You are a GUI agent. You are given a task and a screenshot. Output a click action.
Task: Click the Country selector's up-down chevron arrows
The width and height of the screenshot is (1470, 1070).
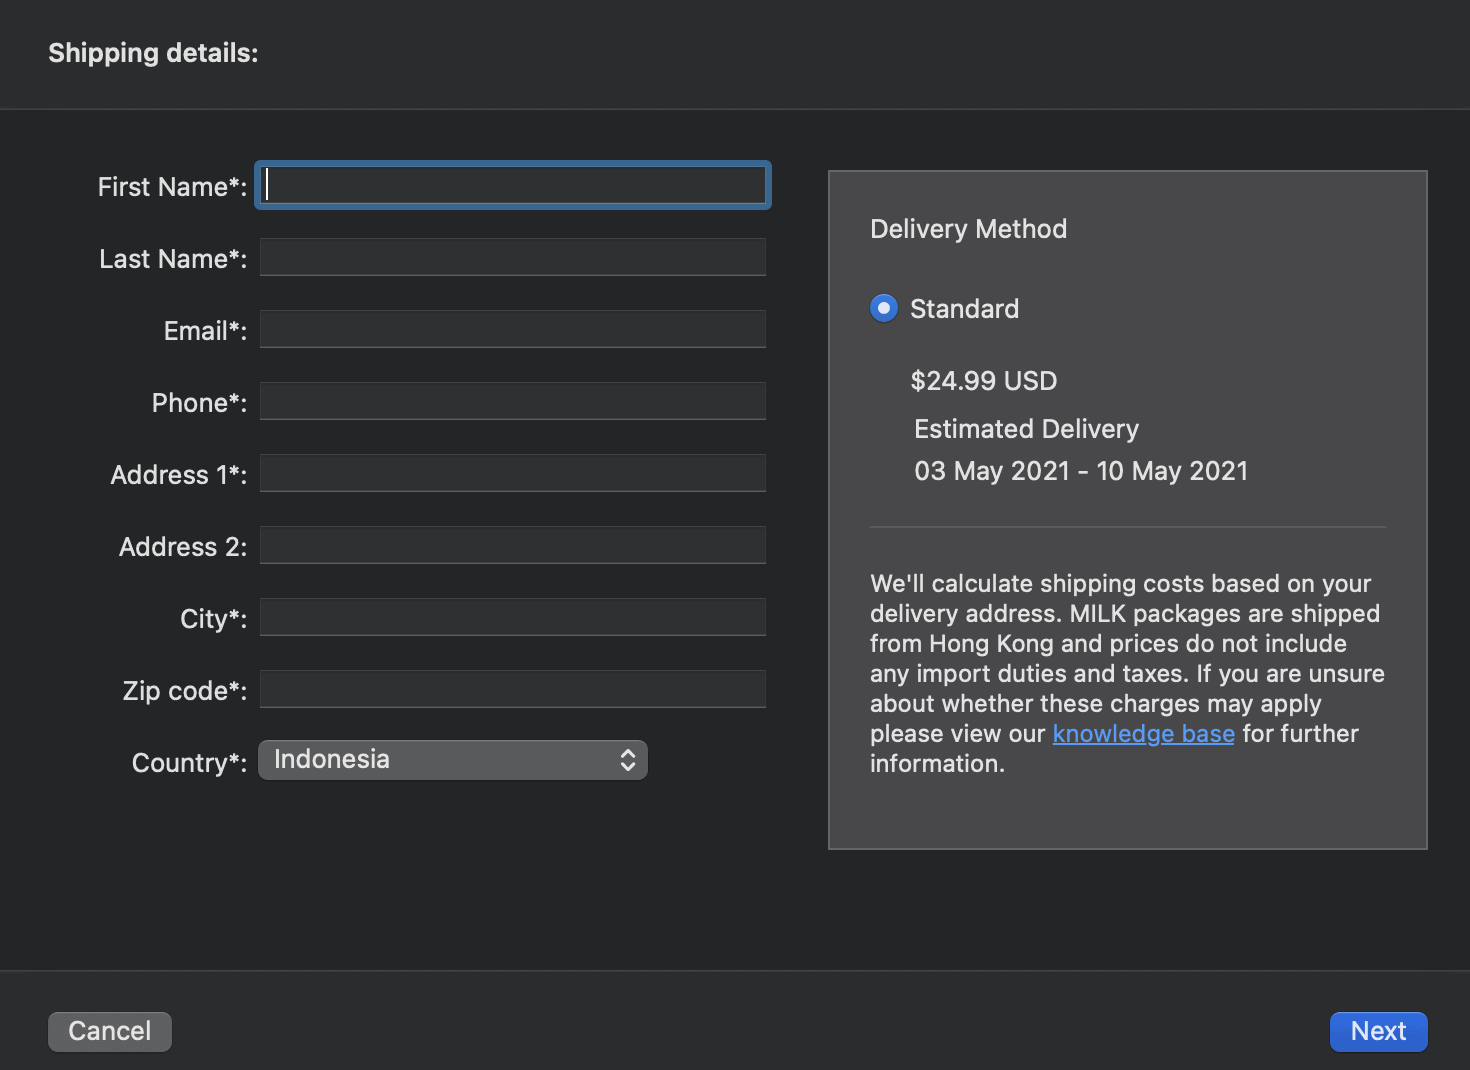(x=628, y=760)
